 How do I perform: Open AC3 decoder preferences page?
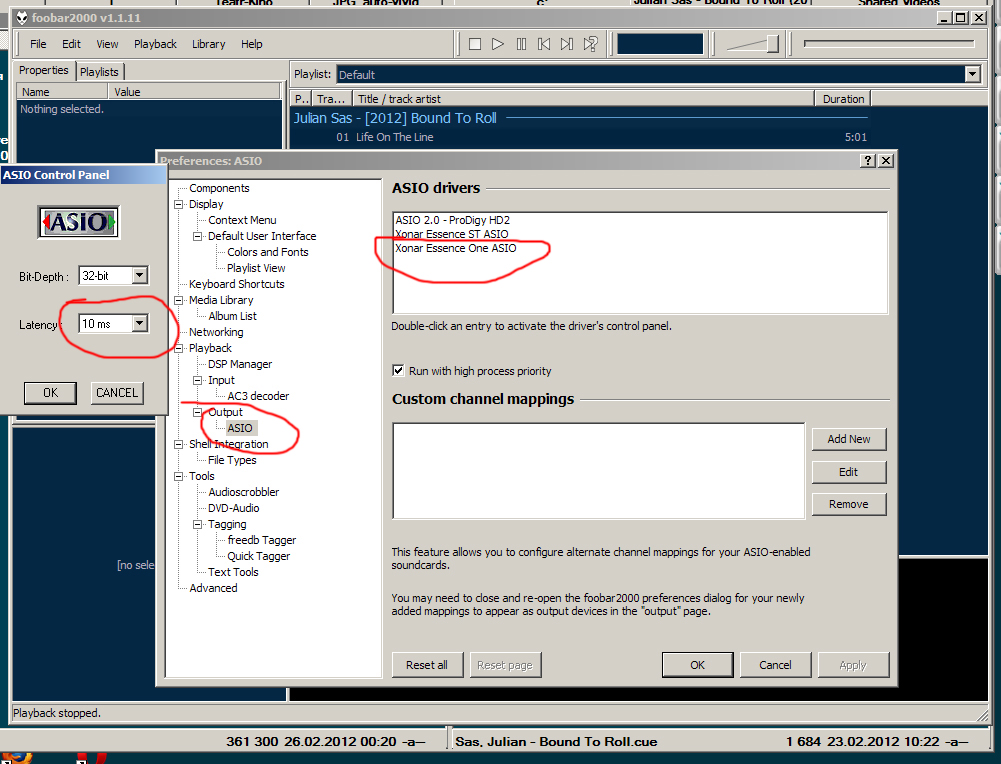coord(258,396)
